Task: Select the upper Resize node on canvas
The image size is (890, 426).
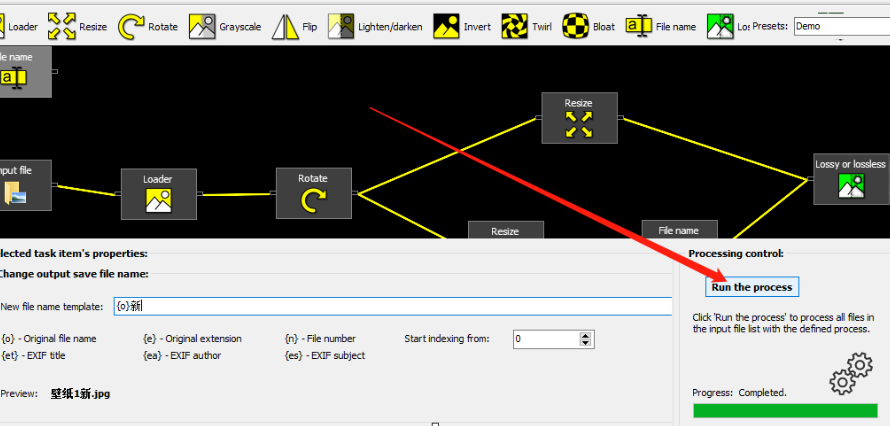Action: [x=579, y=118]
